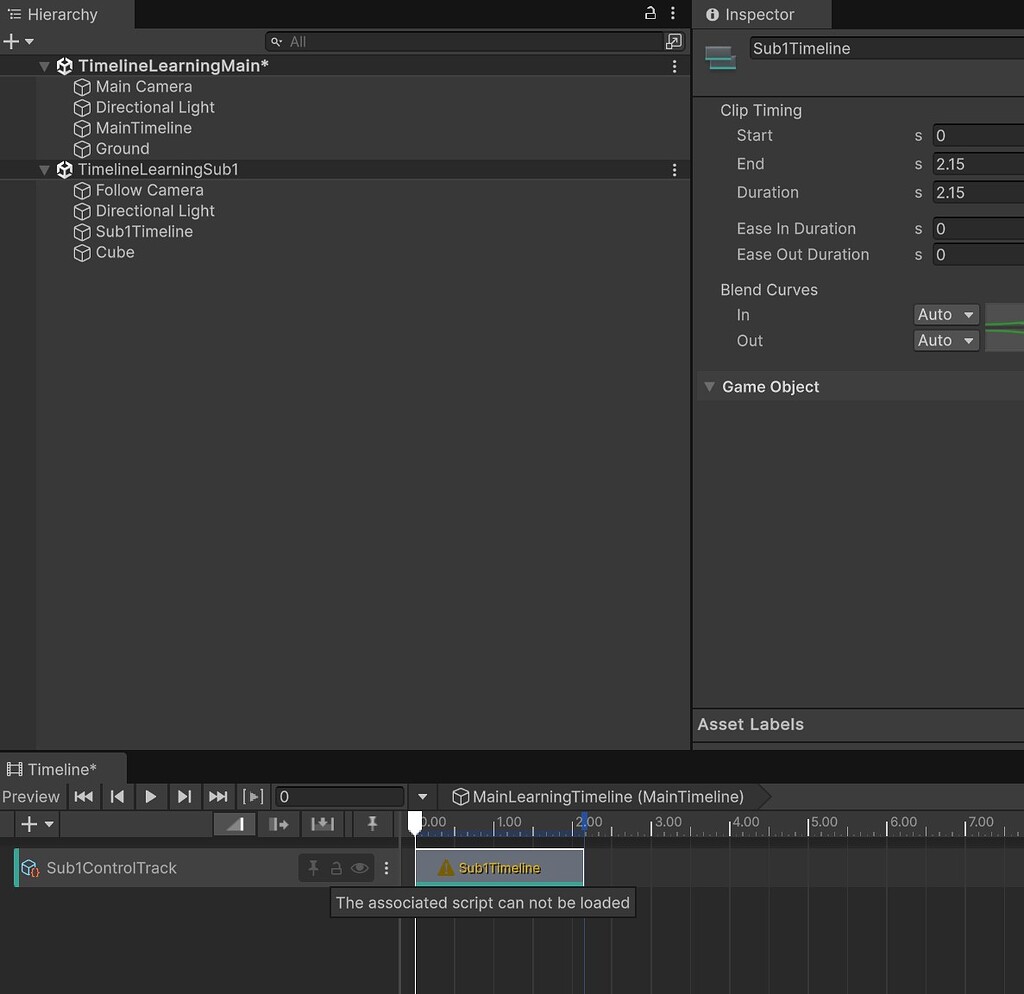The height and width of the screenshot is (994, 1024).
Task: Toggle Preview mode in Timeline
Action: point(31,796)
